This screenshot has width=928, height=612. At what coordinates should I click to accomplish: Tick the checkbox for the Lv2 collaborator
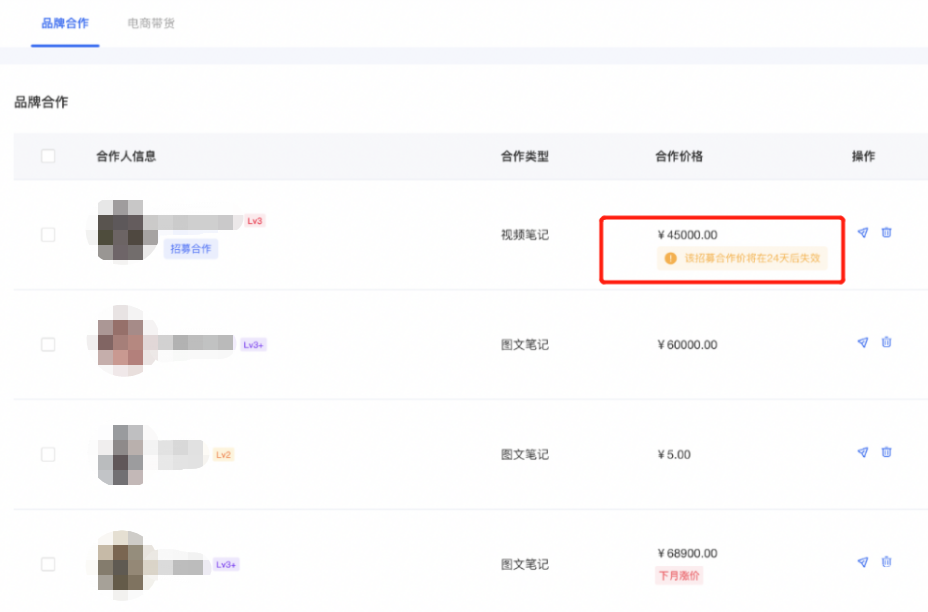48,455
